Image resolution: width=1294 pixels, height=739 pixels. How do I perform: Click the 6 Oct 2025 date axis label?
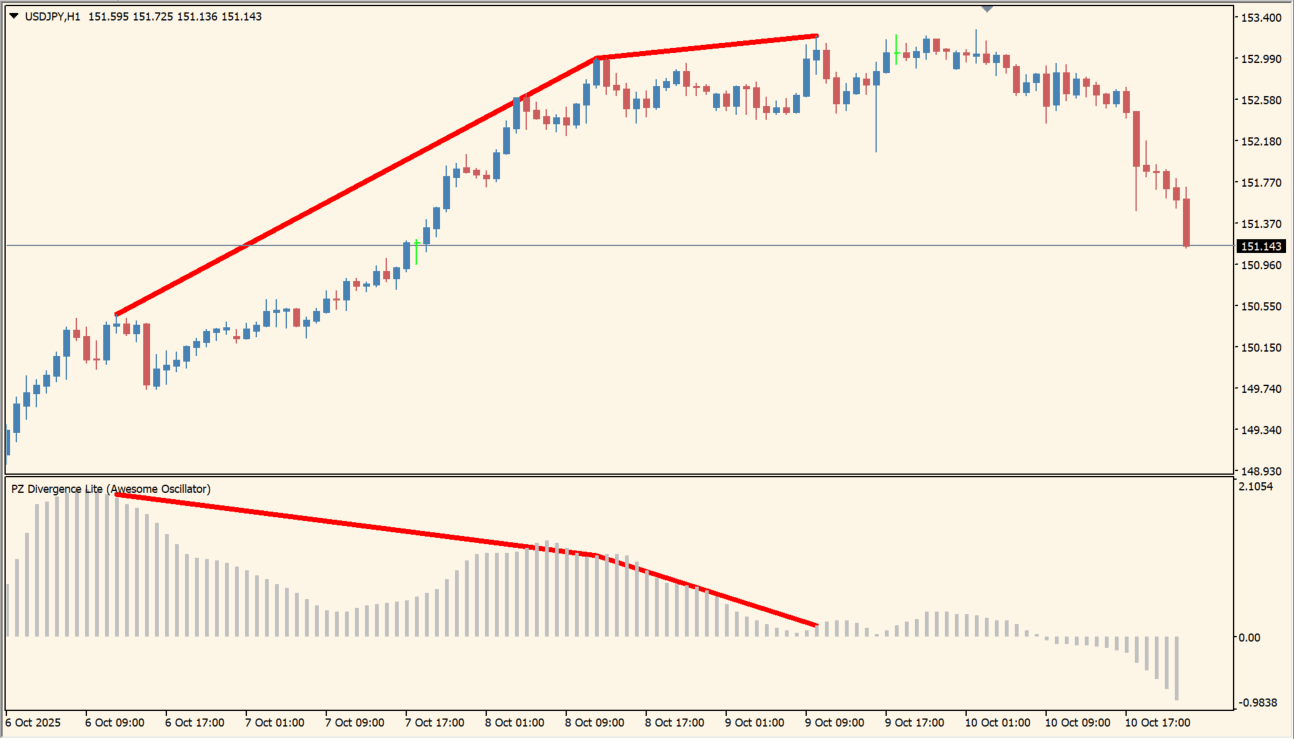(34, 721)
